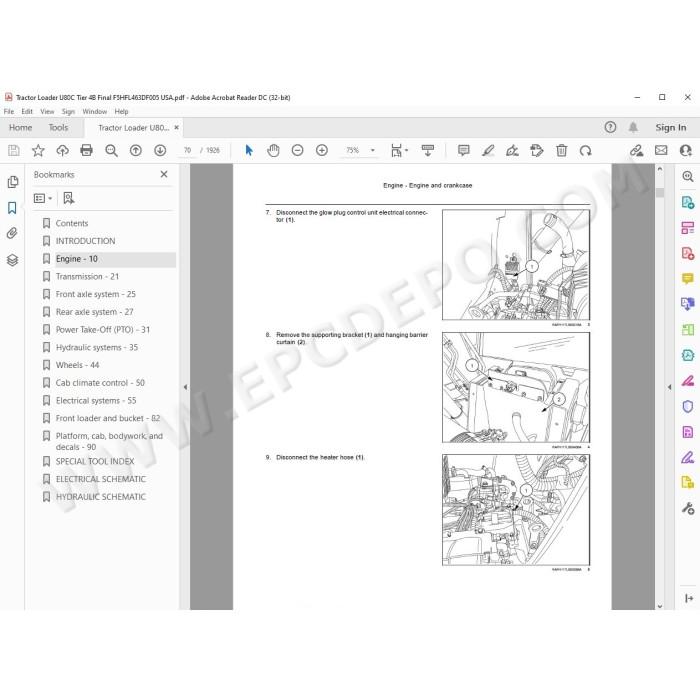The image size is (700, 700).
Task: Open help question mark icon
Action: pyautogui.click(x=610, y=128)
